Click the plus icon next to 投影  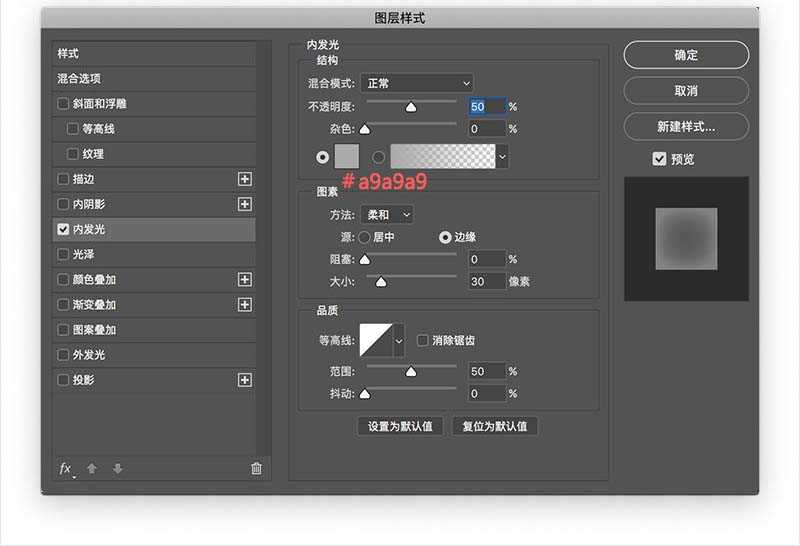244,380
